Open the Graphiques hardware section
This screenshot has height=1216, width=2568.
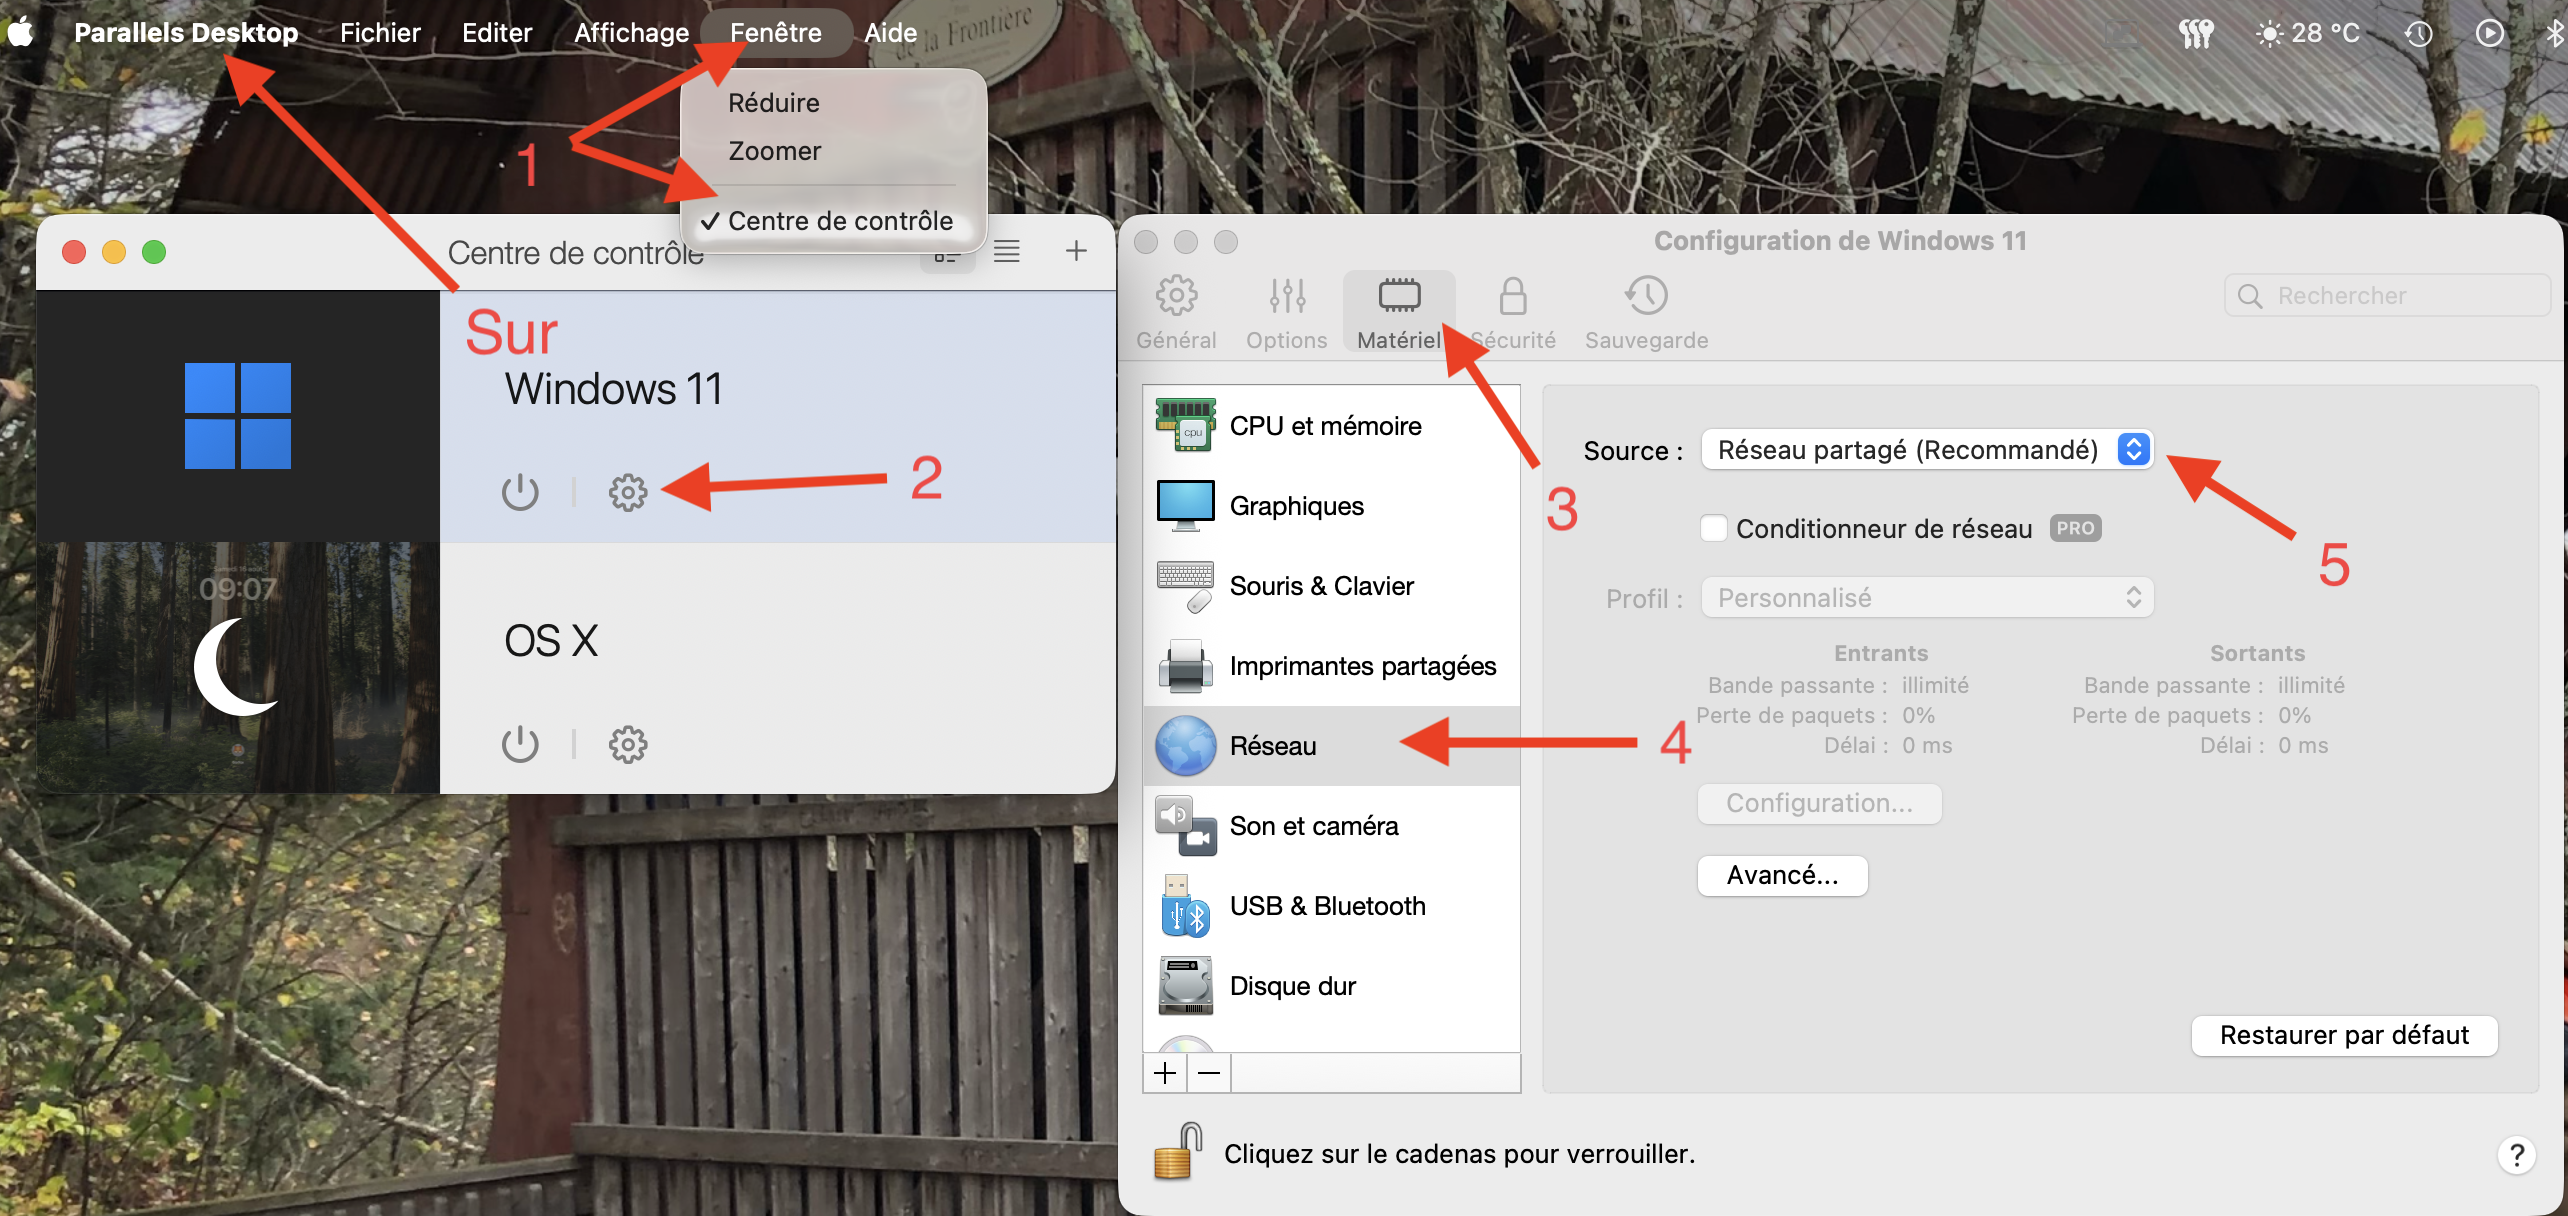[1296, 506]
